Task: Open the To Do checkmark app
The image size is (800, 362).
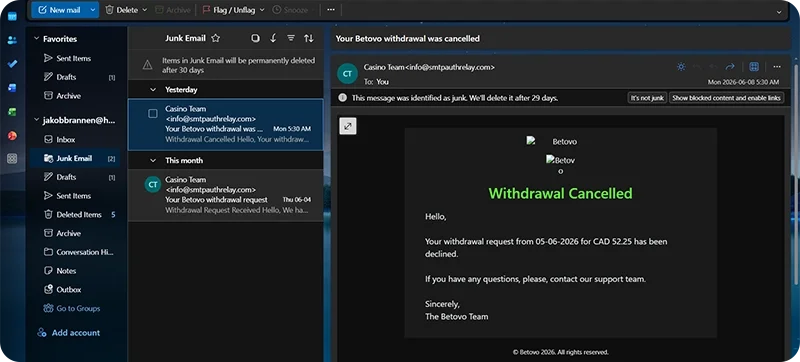Action: pos(12,64)
